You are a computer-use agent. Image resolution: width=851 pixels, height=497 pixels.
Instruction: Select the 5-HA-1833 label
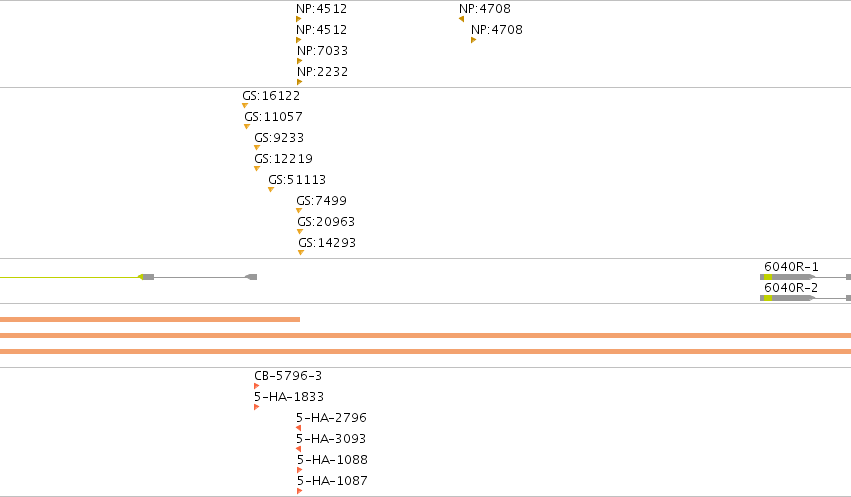pos(289,397)
